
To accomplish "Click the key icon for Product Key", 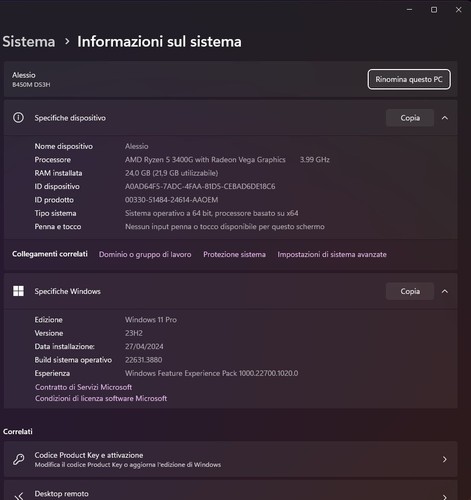I will coord(18,459).
